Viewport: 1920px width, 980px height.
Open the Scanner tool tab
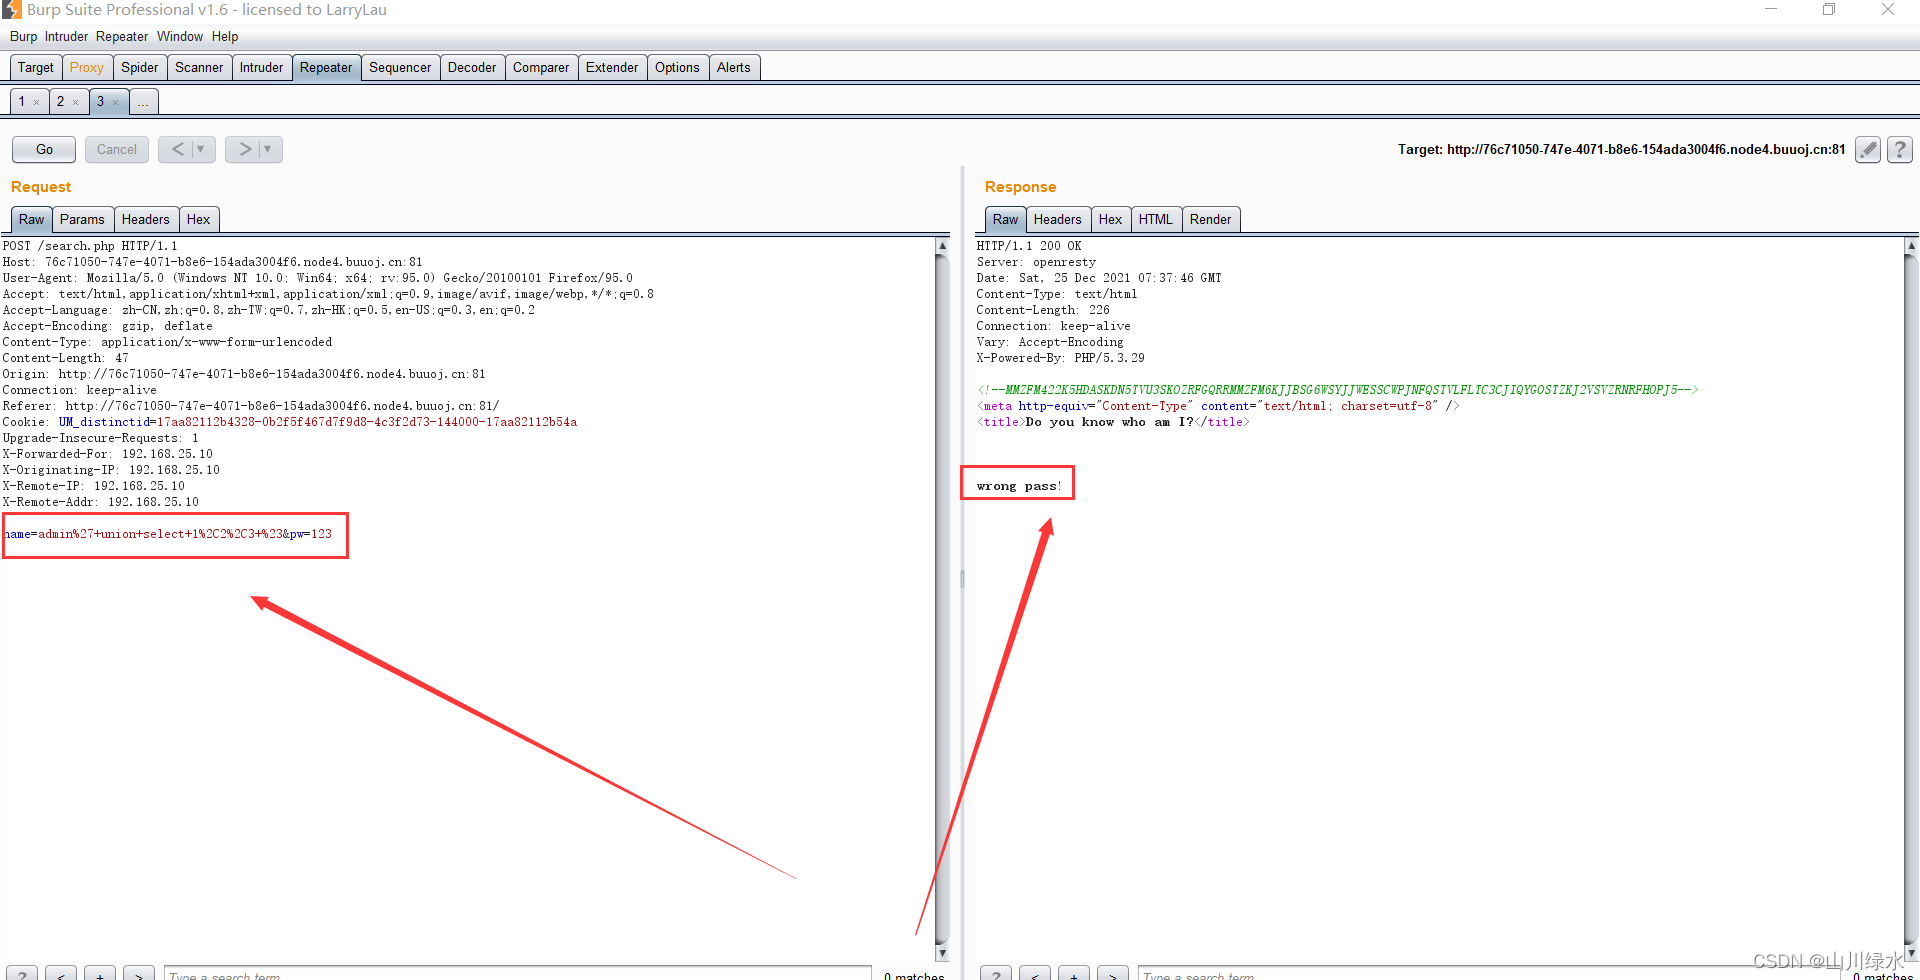(199, 67)
